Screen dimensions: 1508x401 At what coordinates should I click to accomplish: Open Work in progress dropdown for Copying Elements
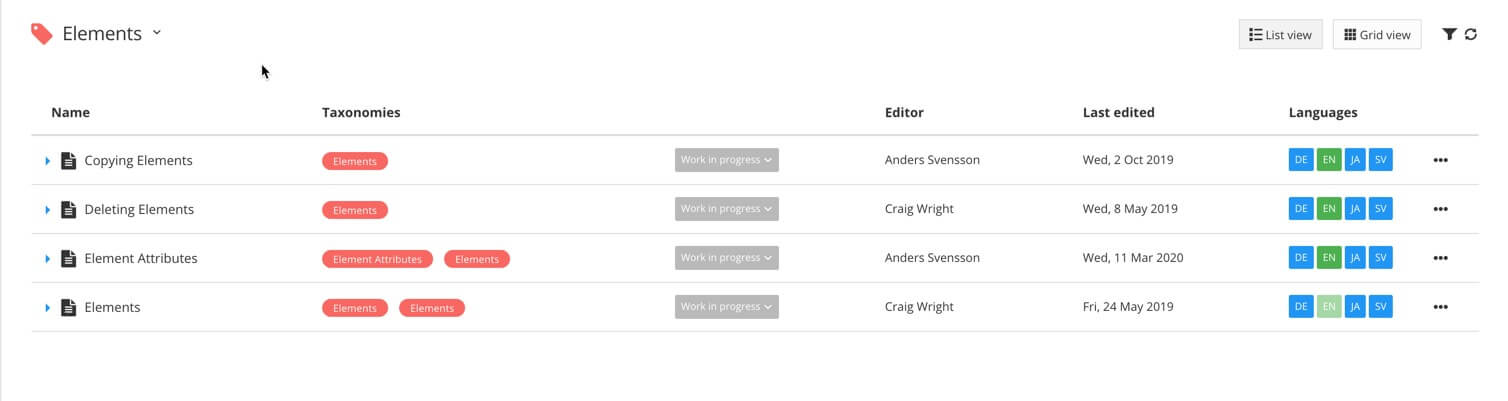click(726, 160)
